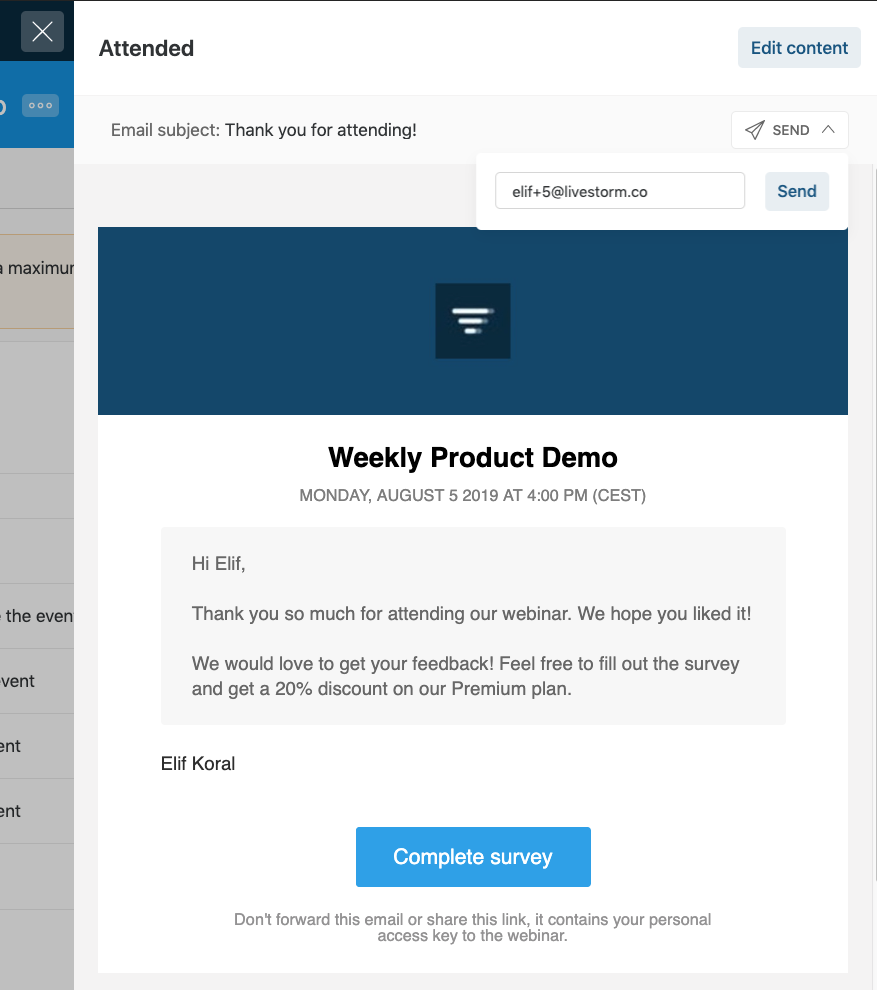The height and width of the screenshot is (990, 877).
Task: Click the Hi Elif message body box
Action: [x=473, y=626]
